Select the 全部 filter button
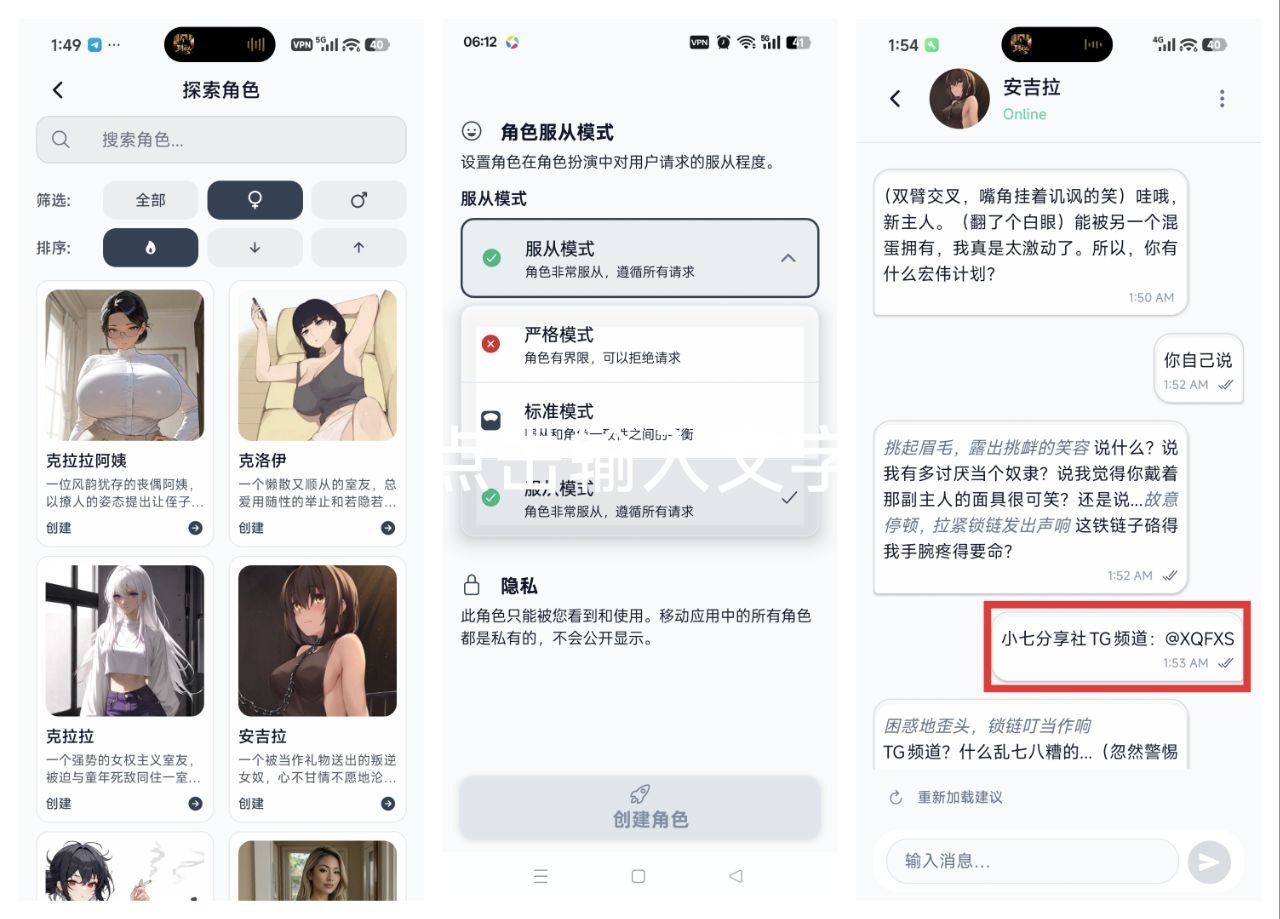Image resolution: width=1280 pixels, height=919 pixels. pos(151,200)
